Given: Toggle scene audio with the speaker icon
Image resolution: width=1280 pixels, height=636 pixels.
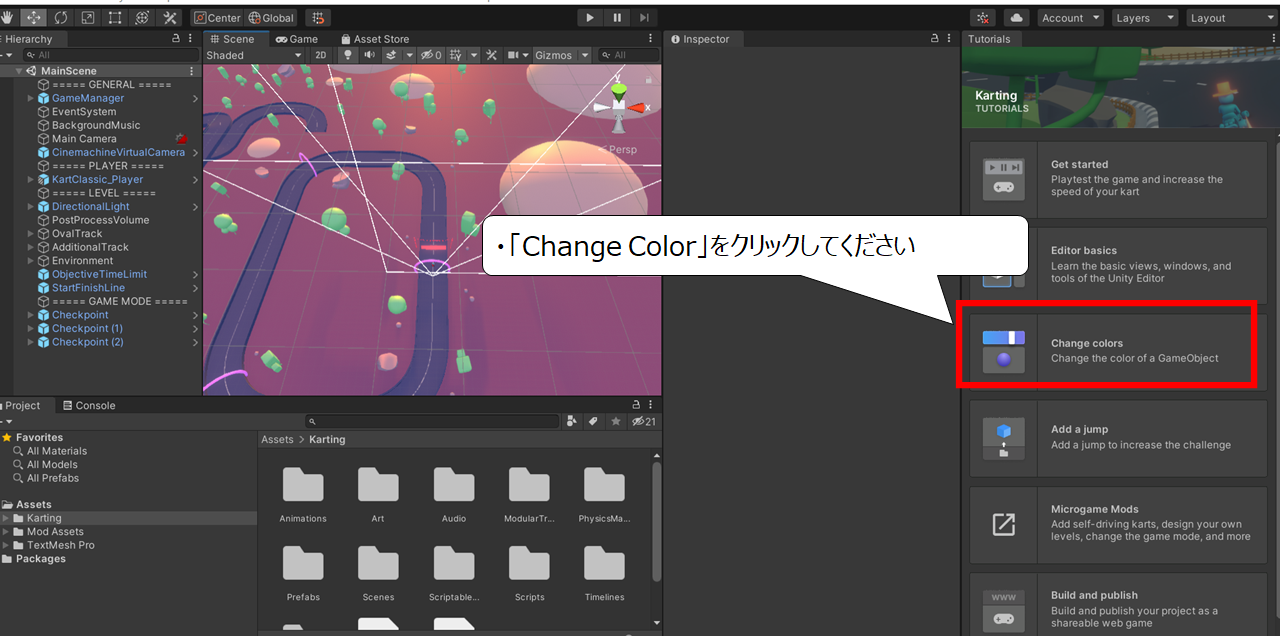Looking at the screenshot, I should (370, 55).
